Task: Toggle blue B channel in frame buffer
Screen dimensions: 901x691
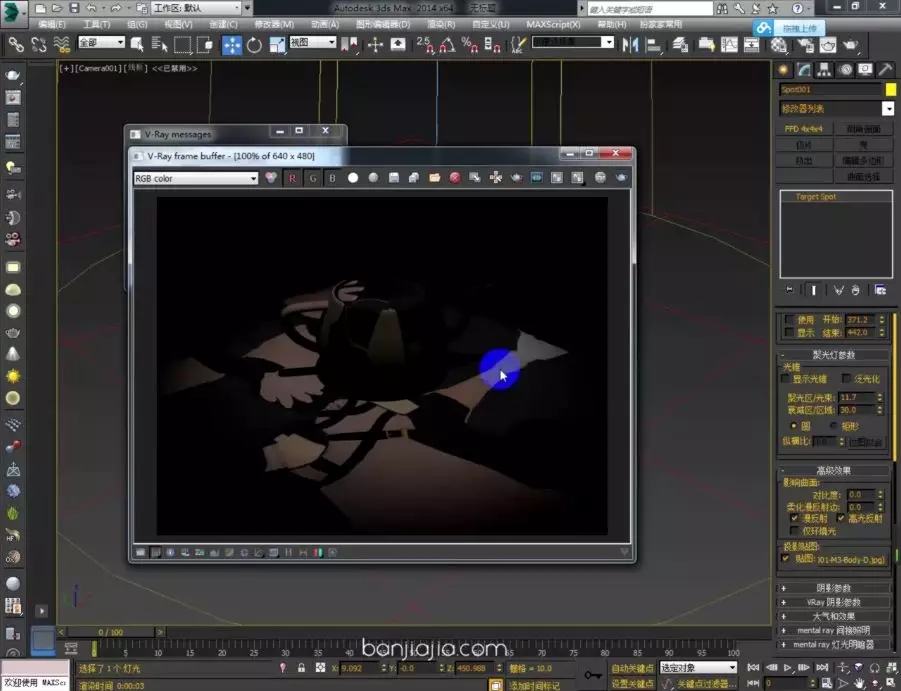Action: tap(332, 178)
